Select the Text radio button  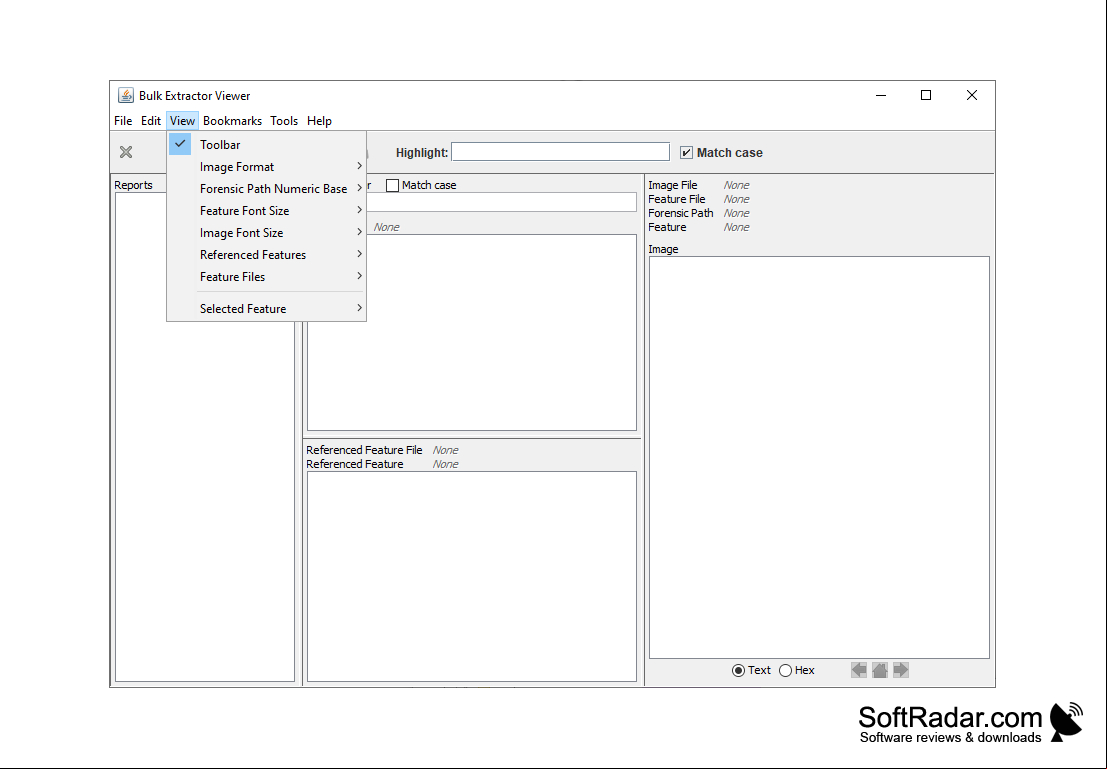[738, 670]
